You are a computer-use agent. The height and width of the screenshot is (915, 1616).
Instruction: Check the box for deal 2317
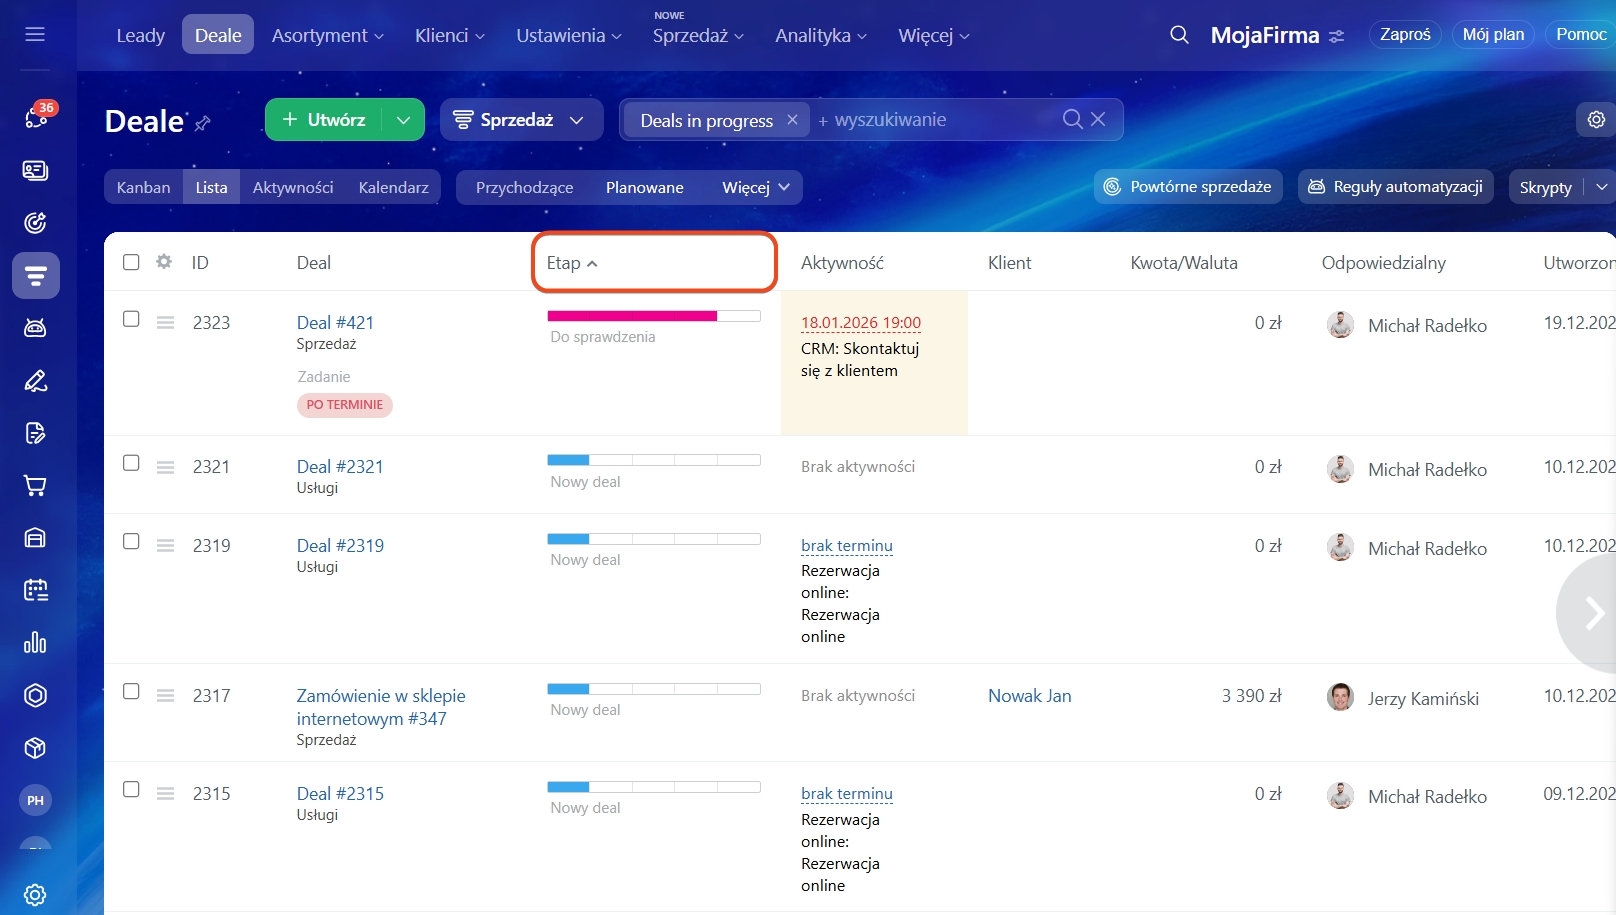[131, 692]
